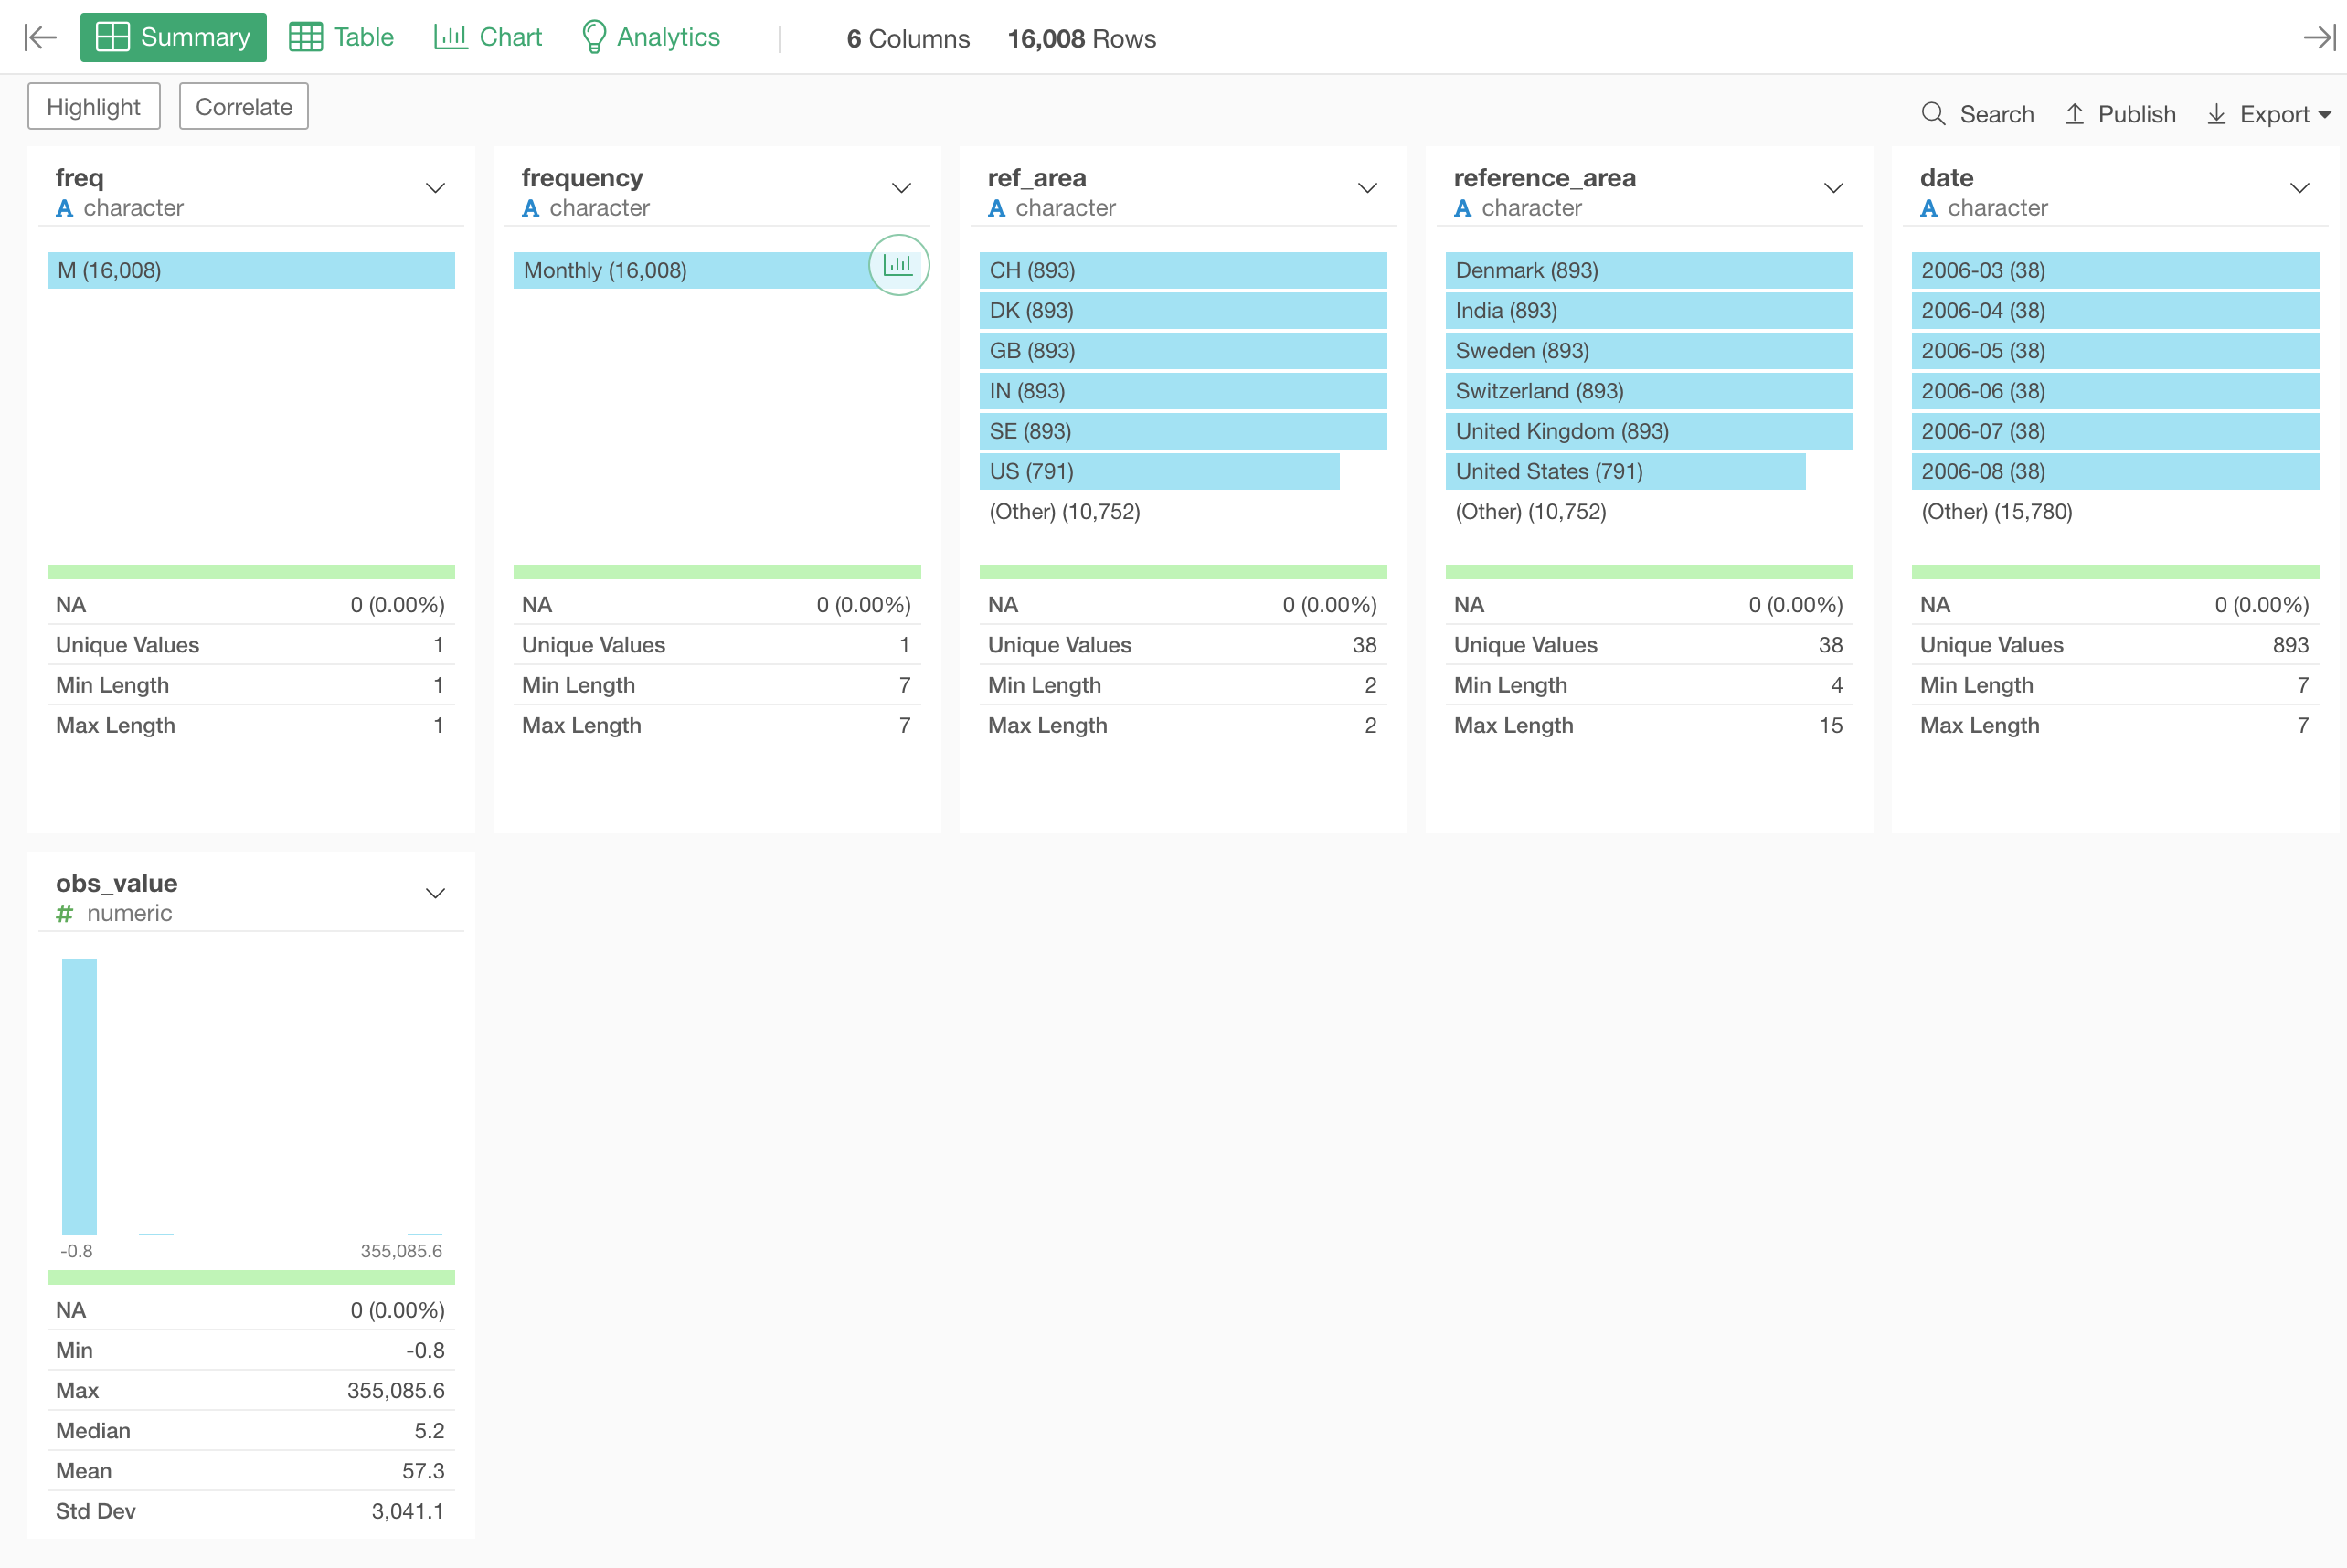This screenshot has width=2347, height=1568.
Task: Expand the freq column menu chevron
Action: click(x=435, y=188)
